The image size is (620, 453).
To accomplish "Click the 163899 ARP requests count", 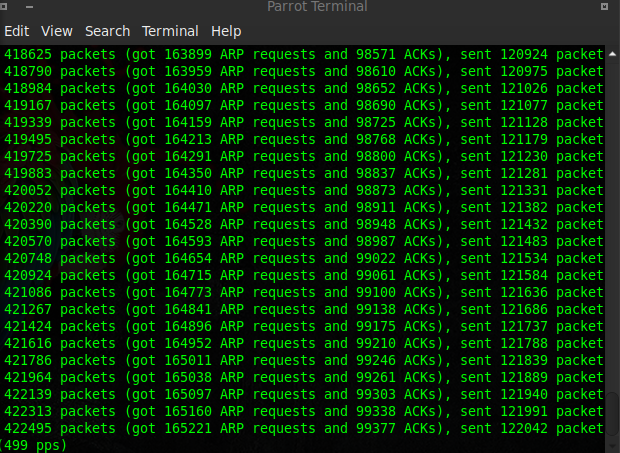I will [x=188, y=54].
